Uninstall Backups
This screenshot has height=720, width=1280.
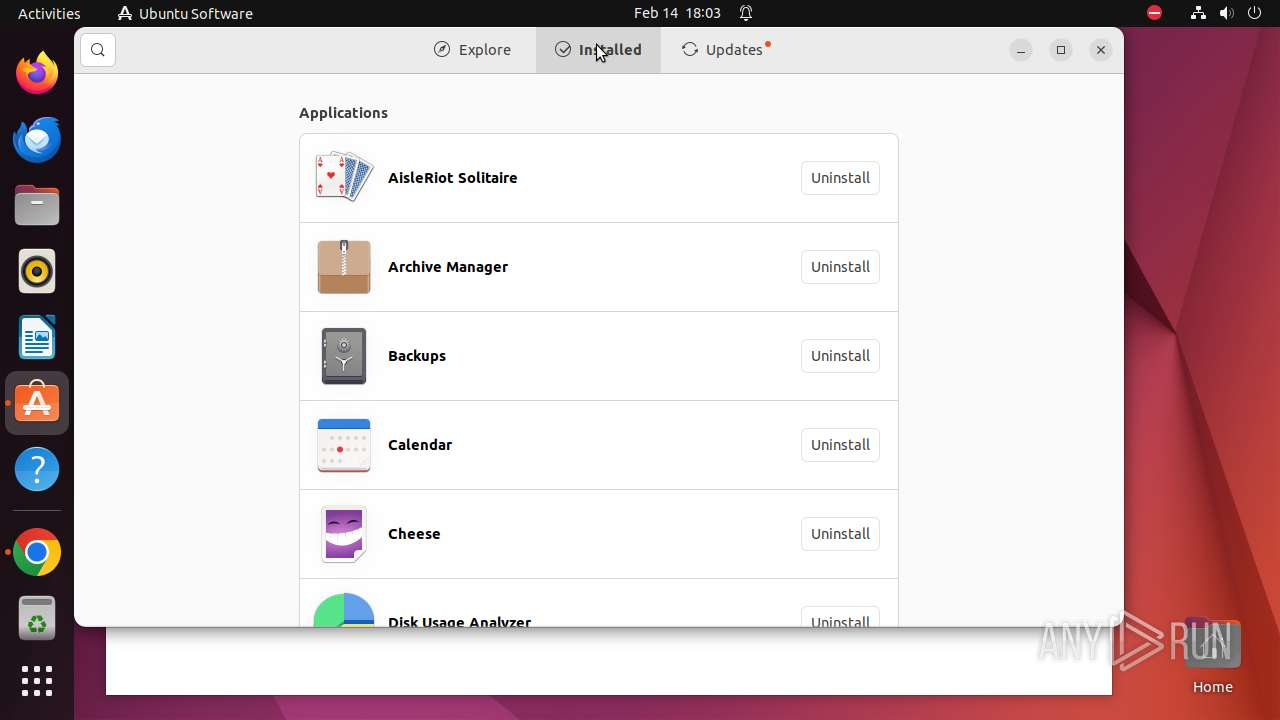[x=840, y=356]
